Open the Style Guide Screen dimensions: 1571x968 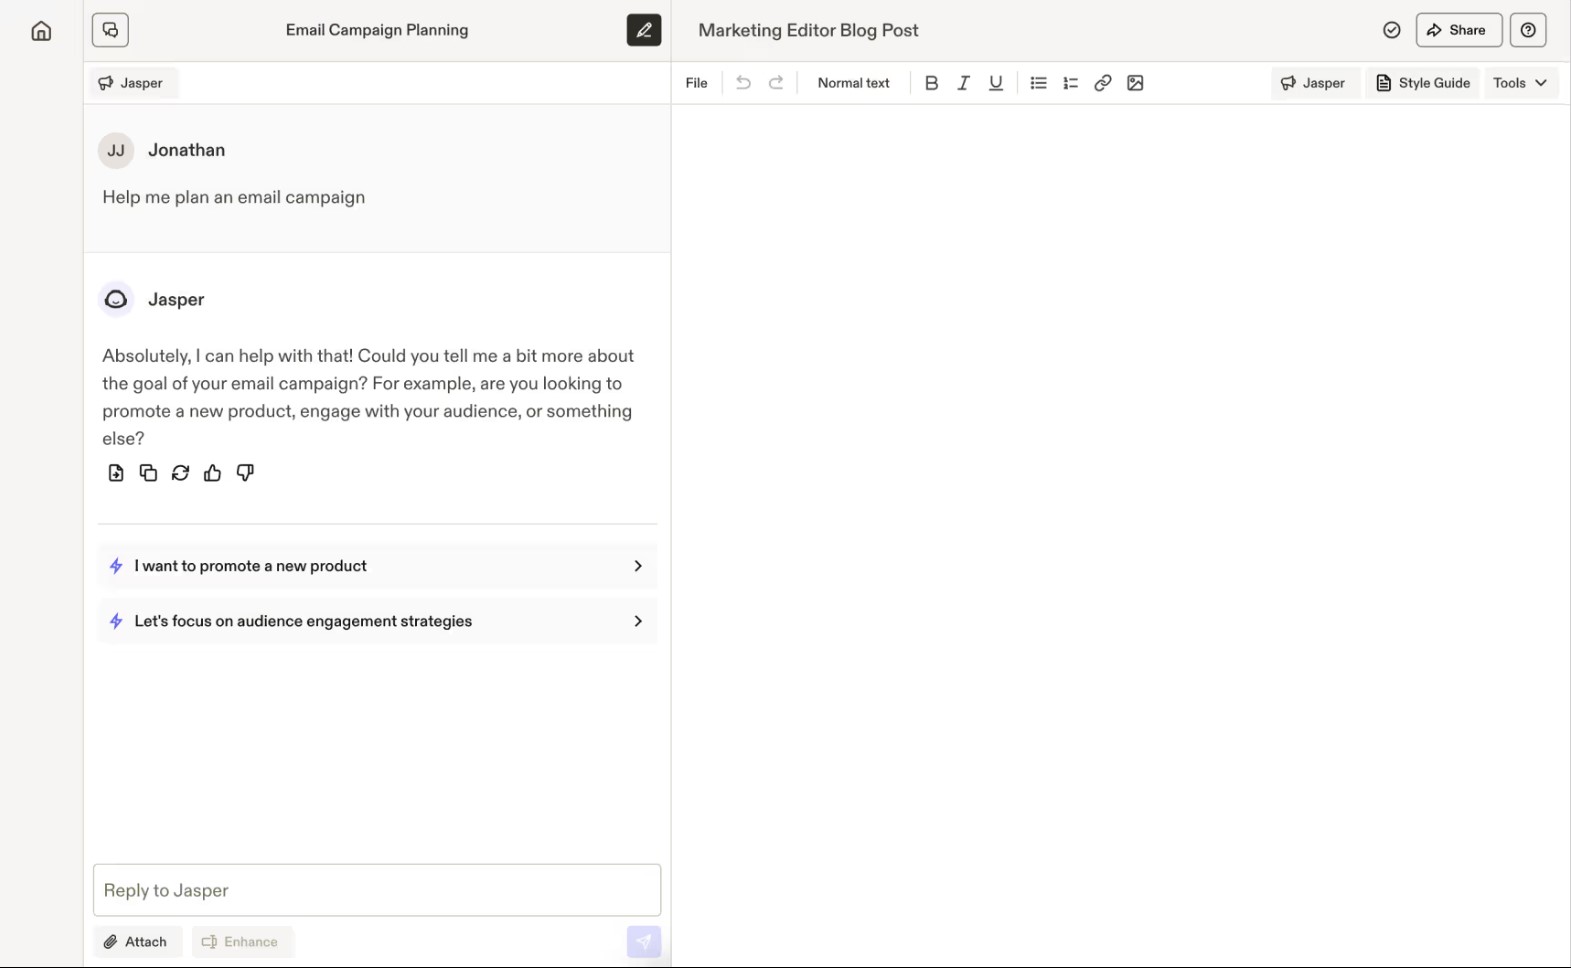click(x=1423, y=83)
